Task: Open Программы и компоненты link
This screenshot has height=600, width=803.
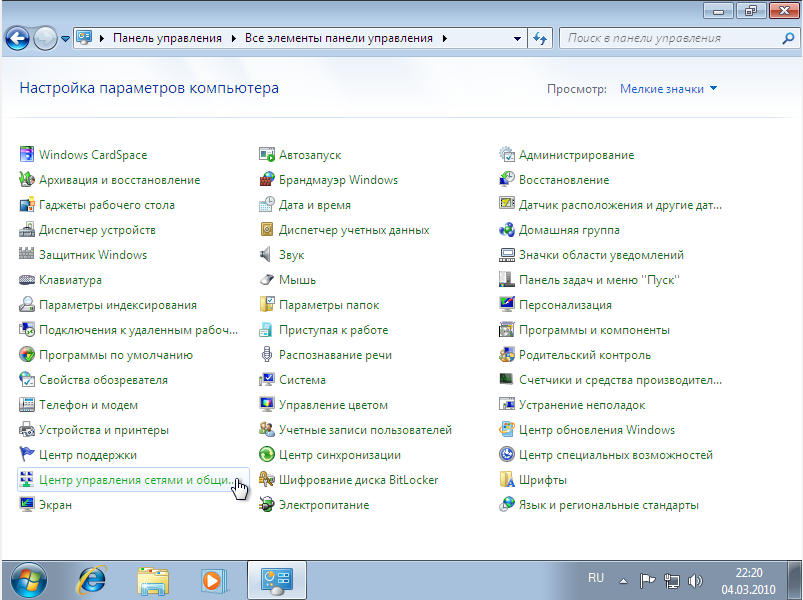Action: tap(594, 330)
